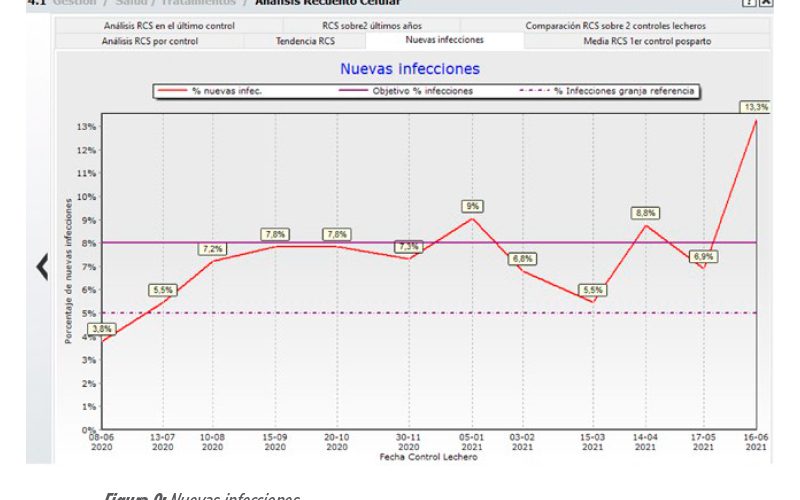
Task: Select the Nuevas infecciones tab
Action: [x=444, y=40]
